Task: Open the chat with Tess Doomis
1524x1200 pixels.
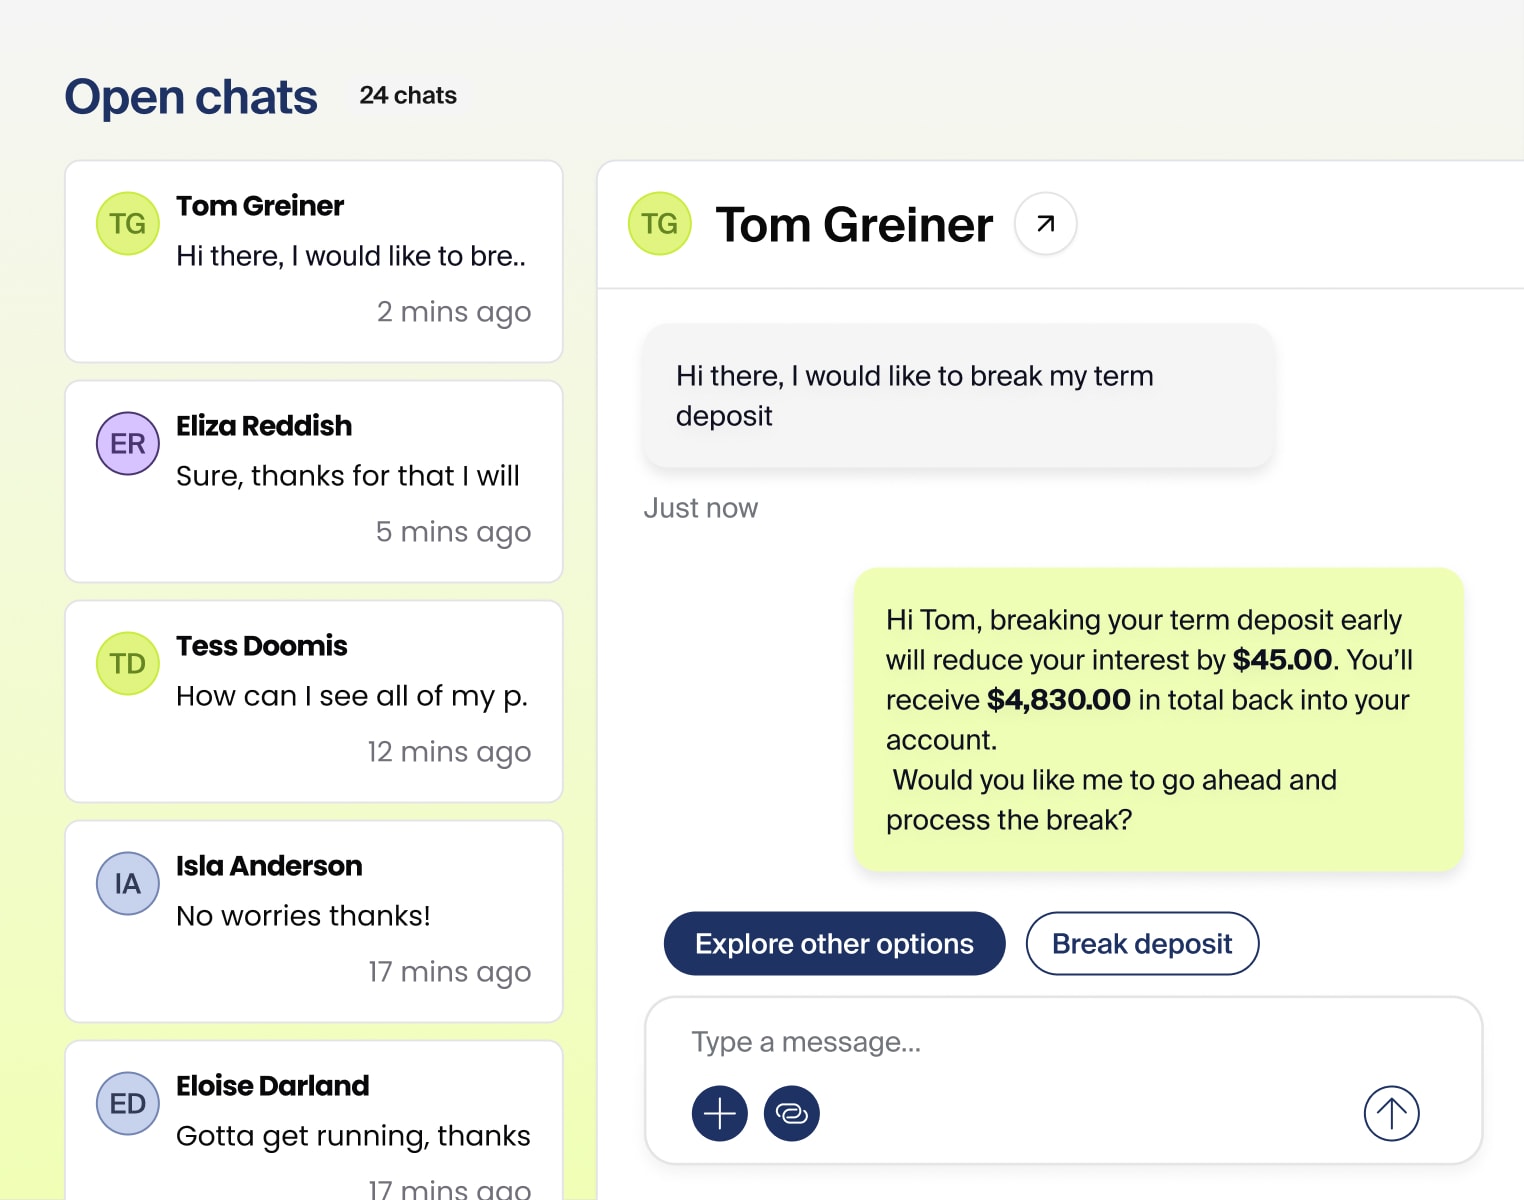Action: (x=313, y=701)
